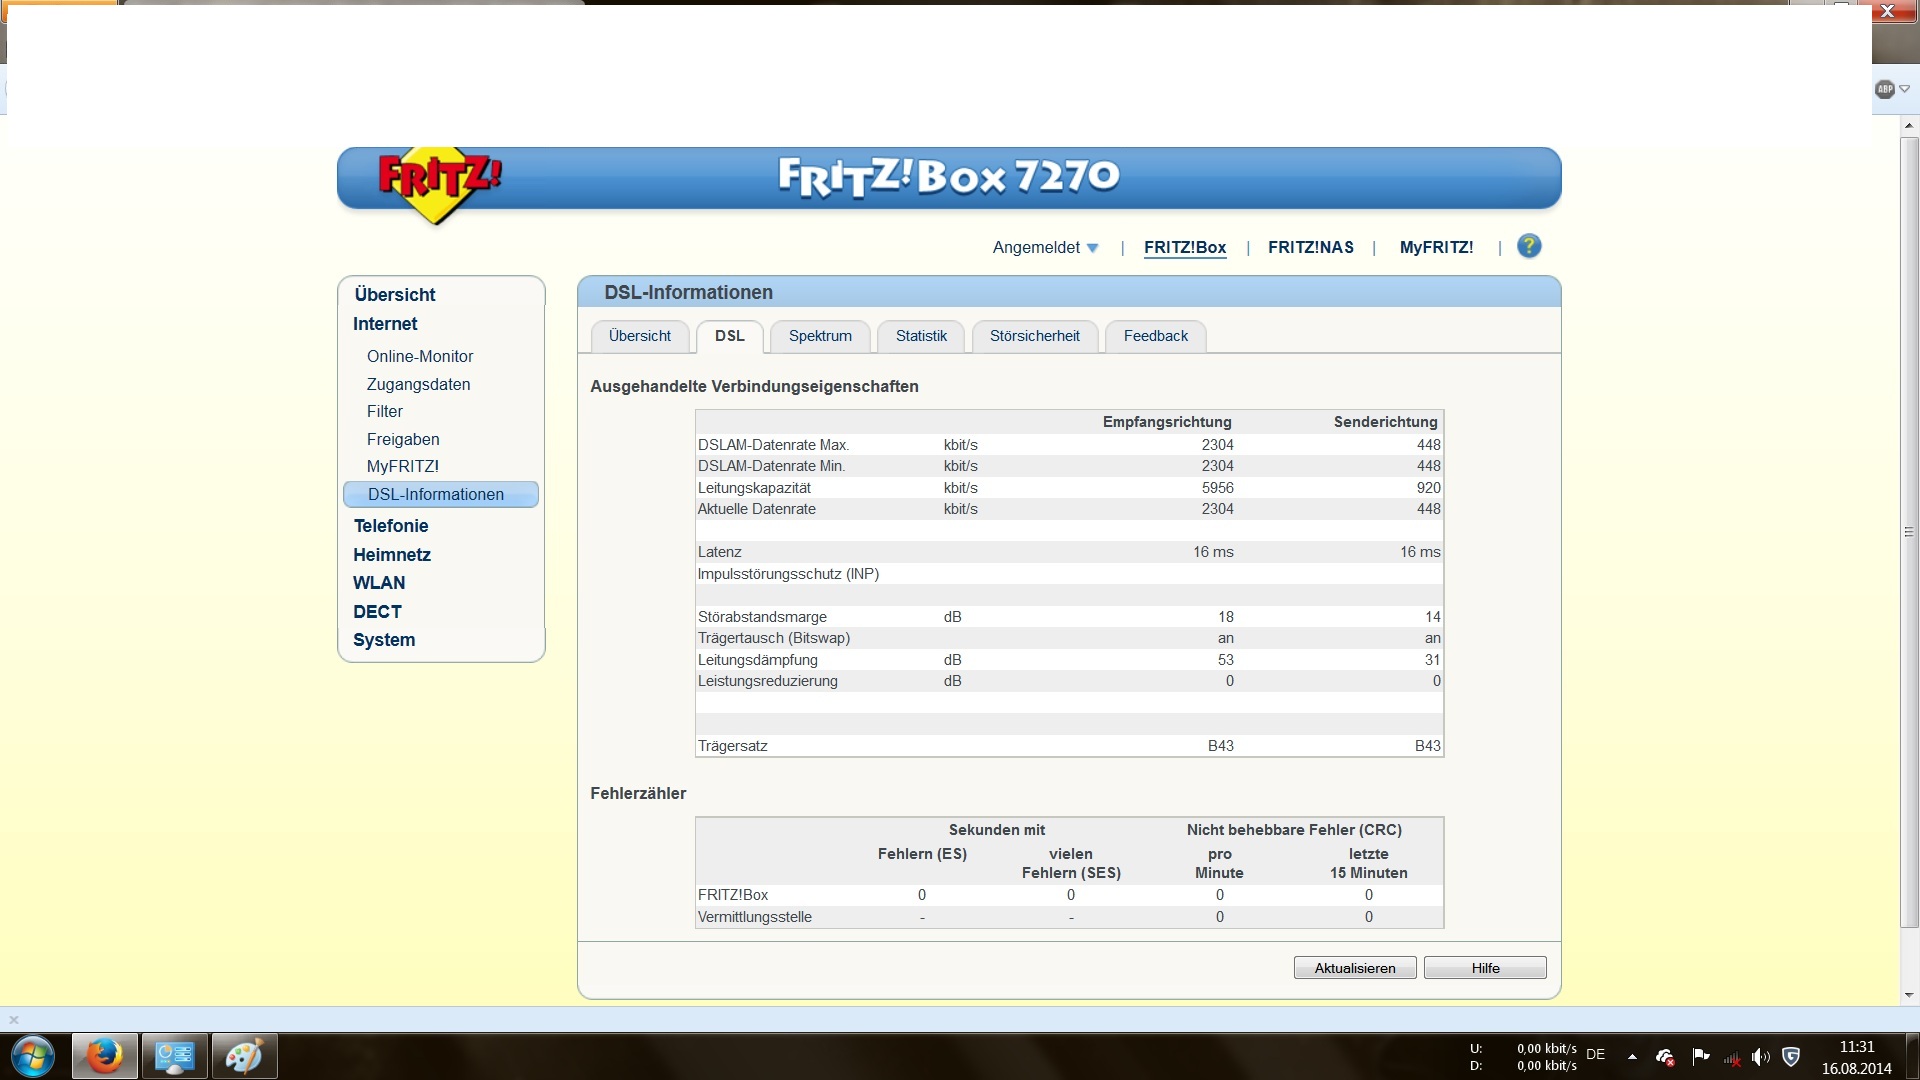Click the volume speaker tray icon
The width and height of the screenshot is (1920, 1080).
[1760, 1056]
